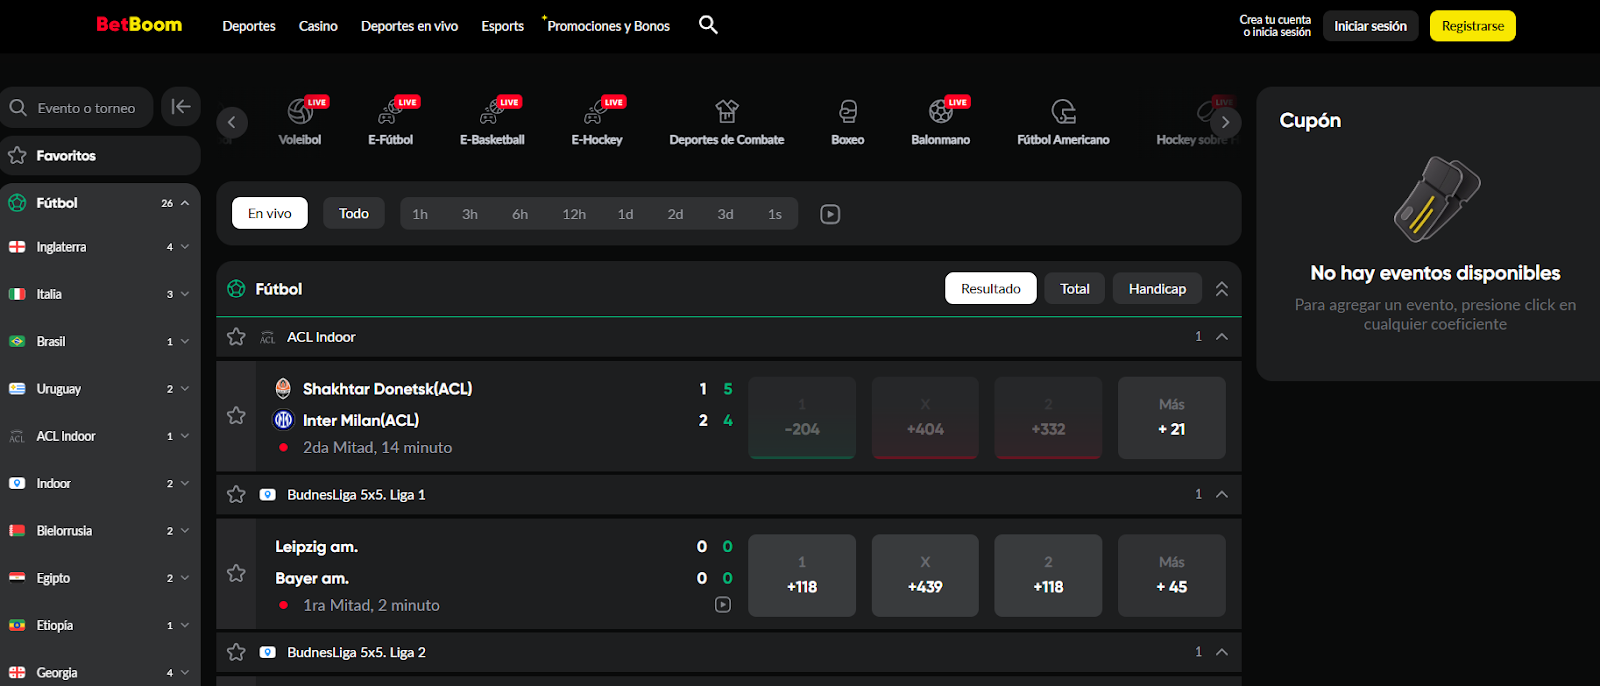Open live video for Leipzig am. match

pos(723,605)
